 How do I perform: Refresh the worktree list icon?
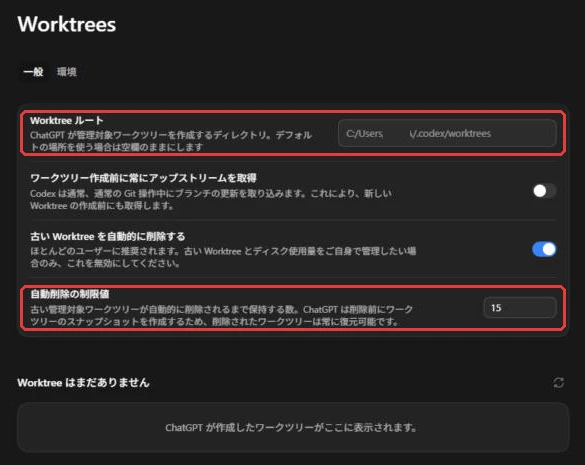pyautogui.click(x=558, y=383)
